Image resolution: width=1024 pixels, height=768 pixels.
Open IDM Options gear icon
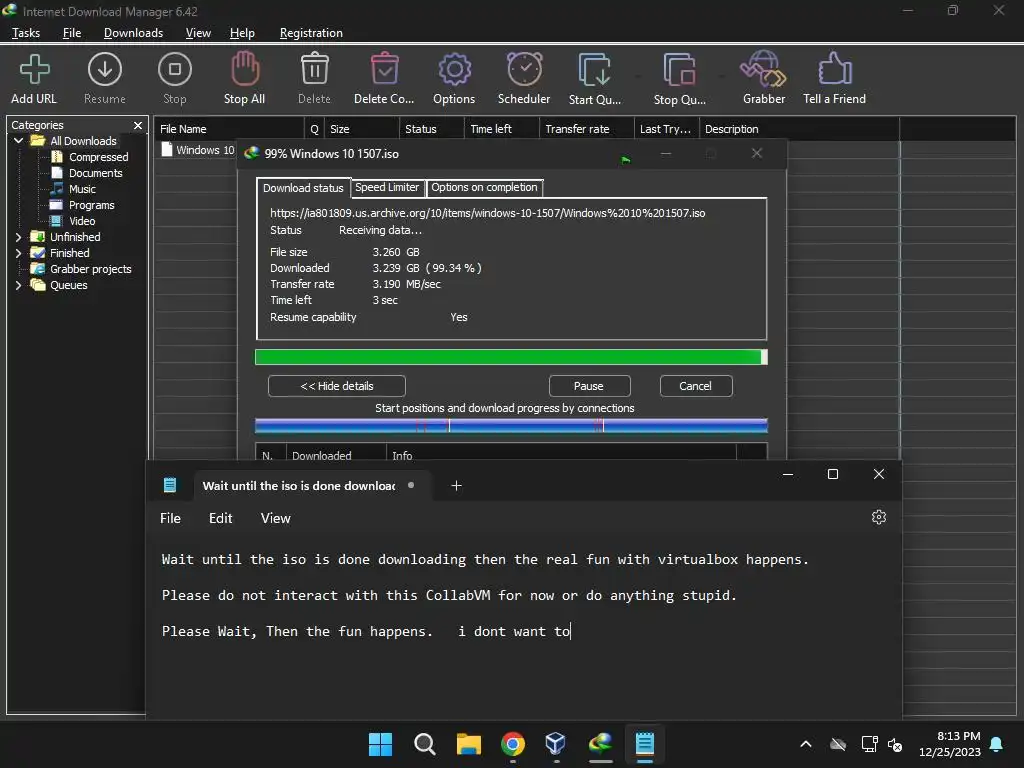455,69
